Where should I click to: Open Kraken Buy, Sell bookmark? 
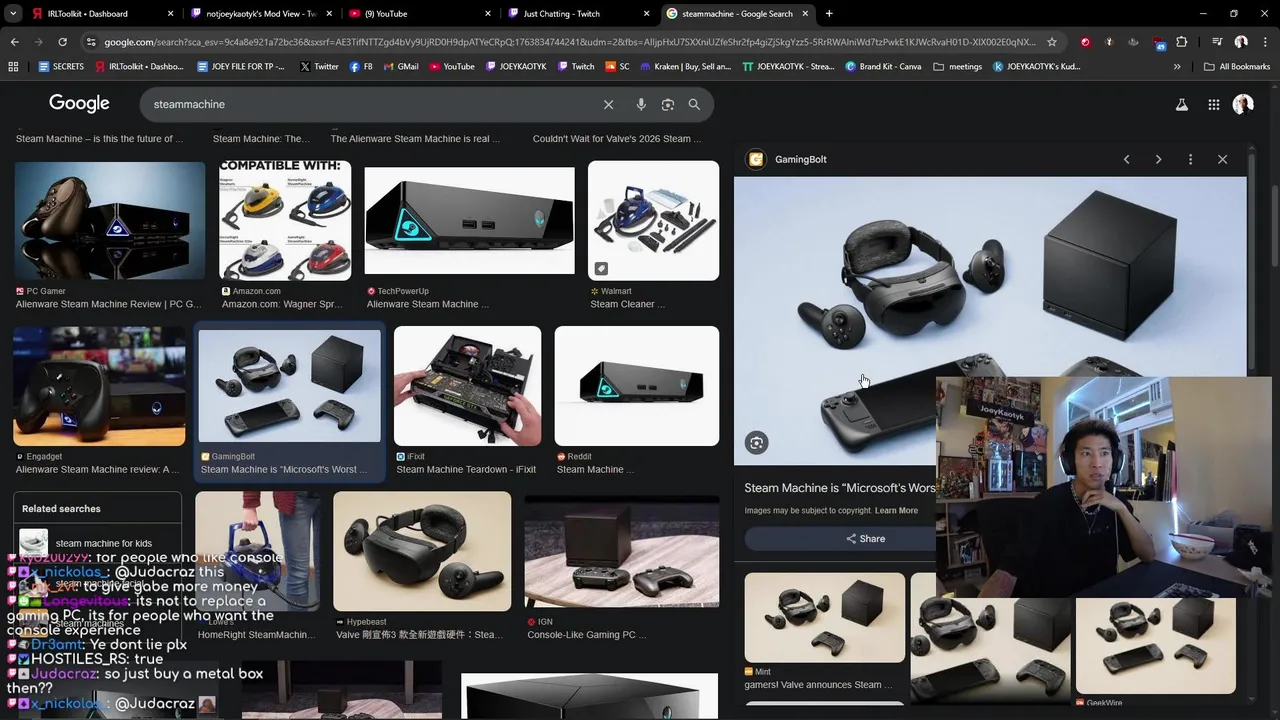click(x=685, y=66)
